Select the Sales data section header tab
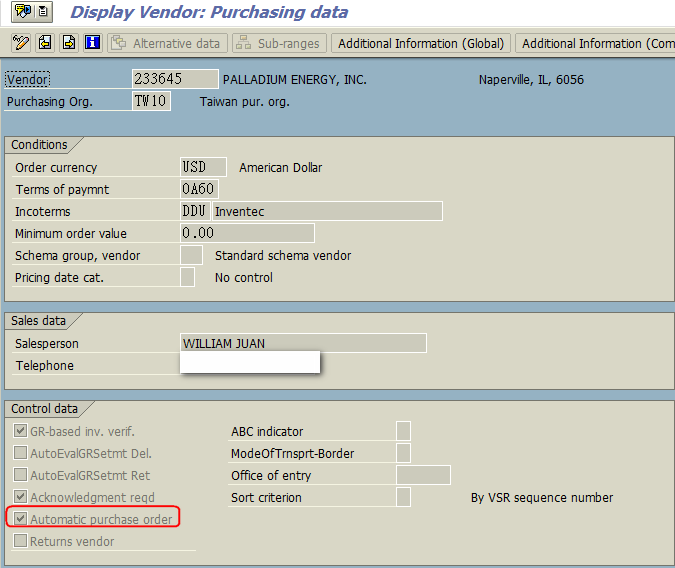 point(39,321)
